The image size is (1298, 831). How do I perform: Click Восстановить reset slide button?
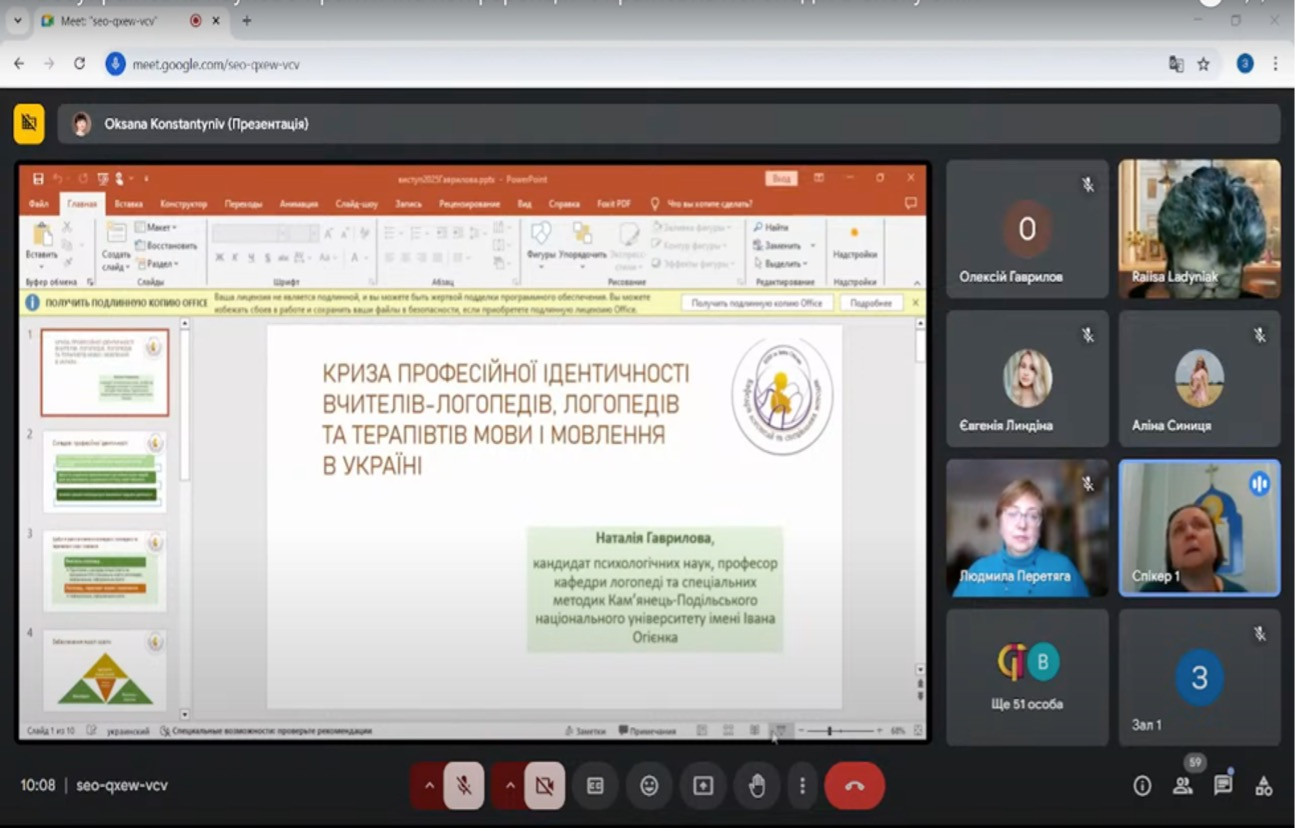[x=166, y=246]
